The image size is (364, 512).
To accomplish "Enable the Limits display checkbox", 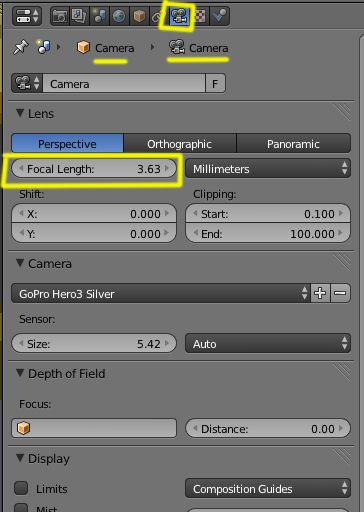I will 21,488.
